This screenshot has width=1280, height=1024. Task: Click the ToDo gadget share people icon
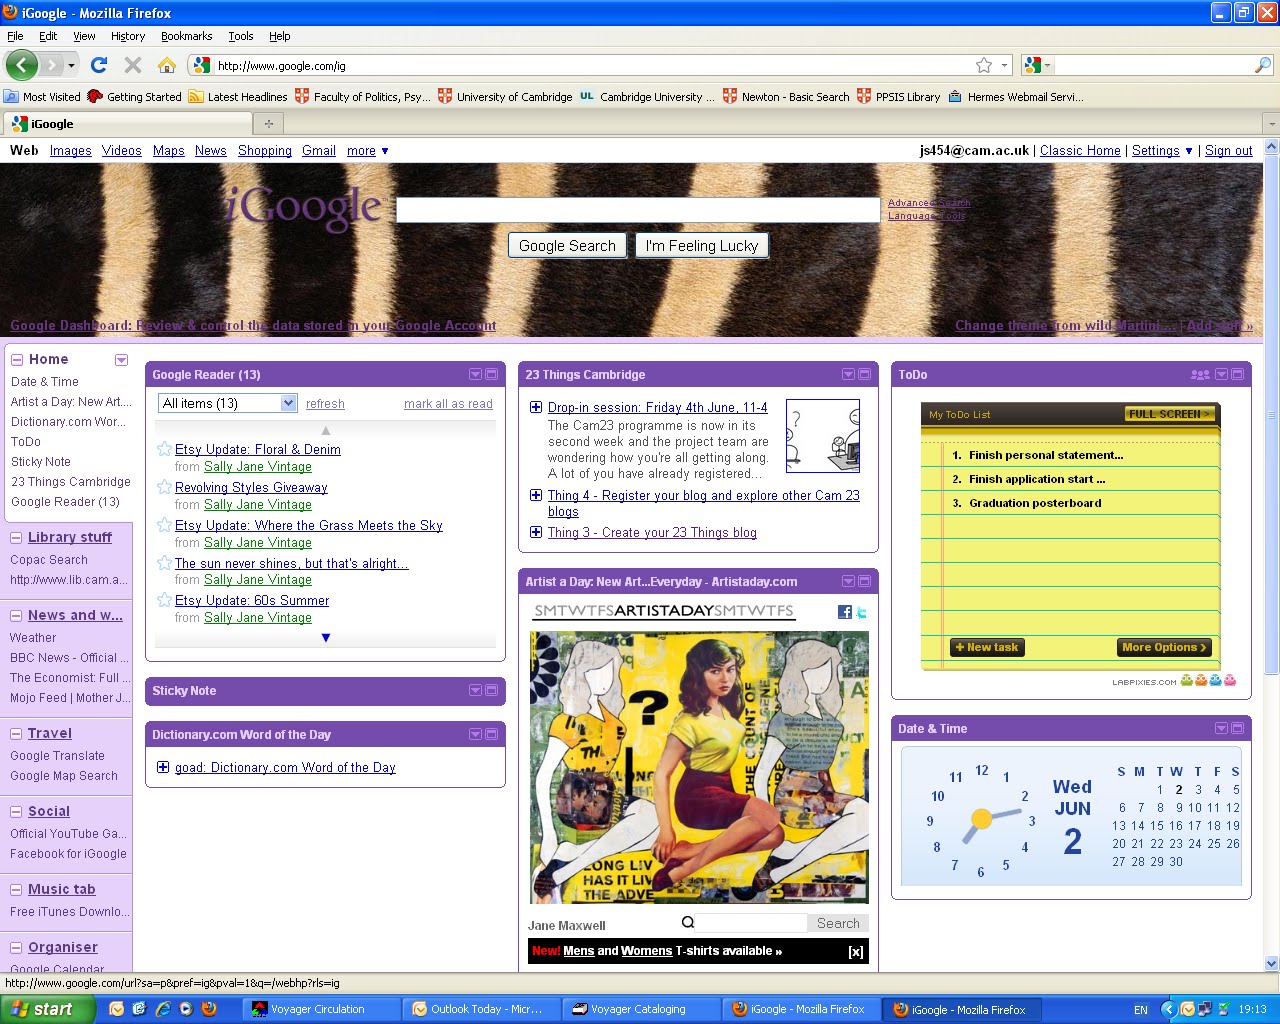pos(1200,375)
